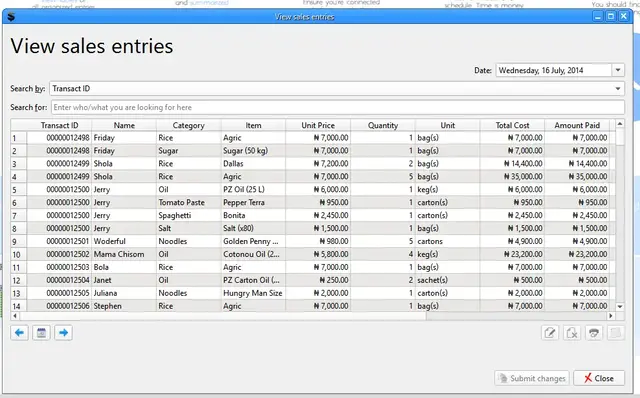Click the 'Janet' name cell

click(x=124, y=280)
